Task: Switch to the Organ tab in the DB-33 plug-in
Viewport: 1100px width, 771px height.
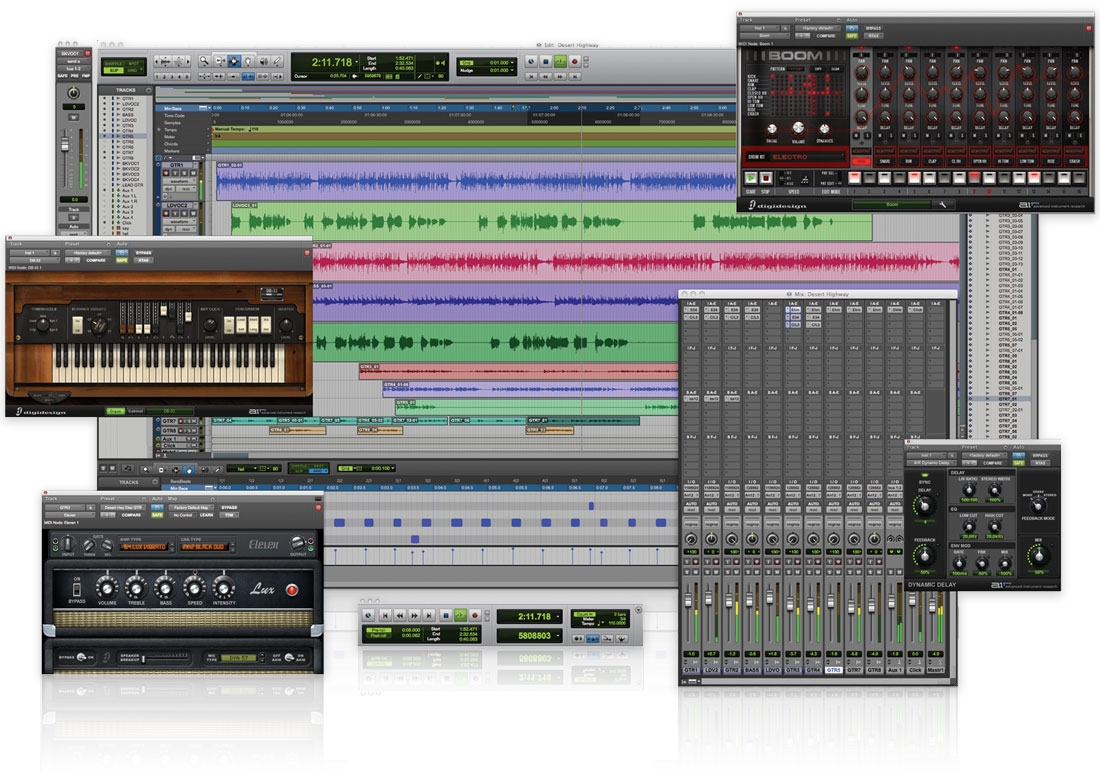Action: tap(115, 411)
